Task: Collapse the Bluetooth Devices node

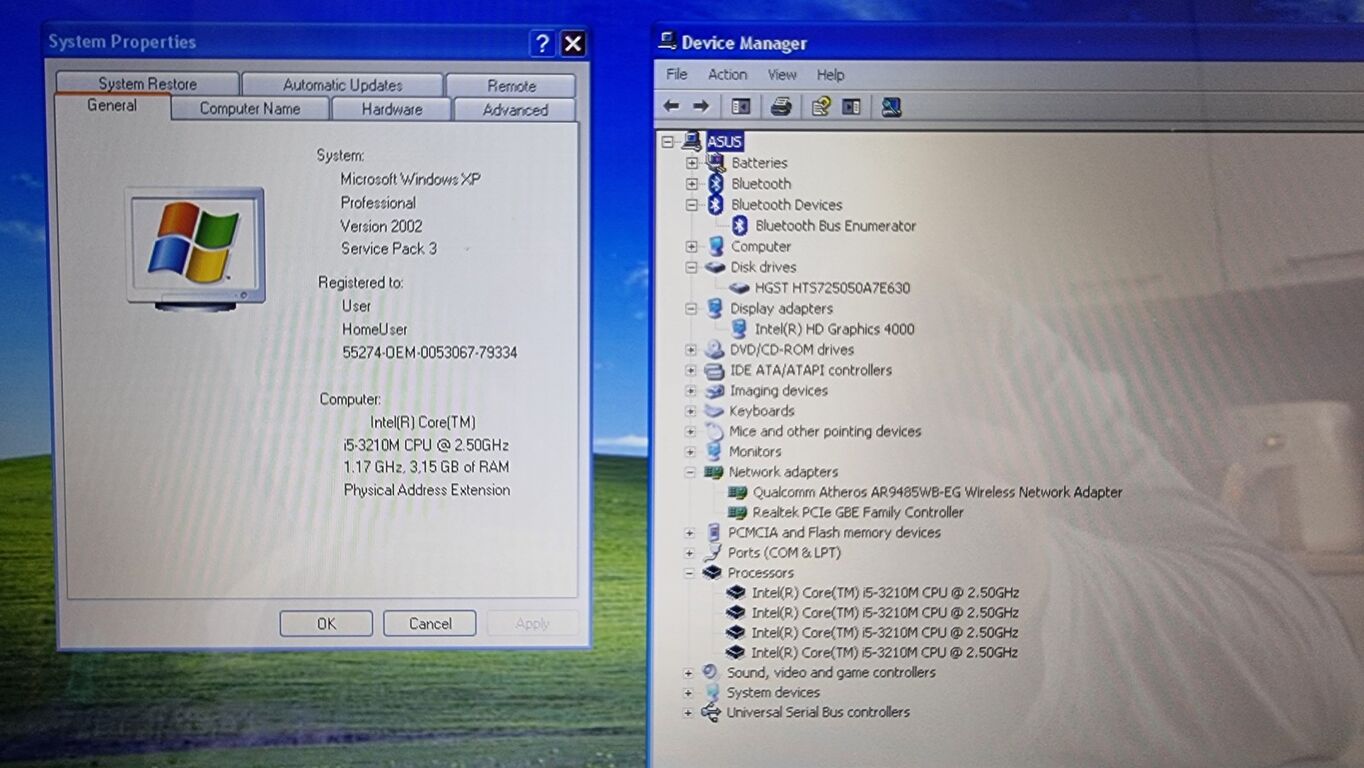Action: [691, 205]
